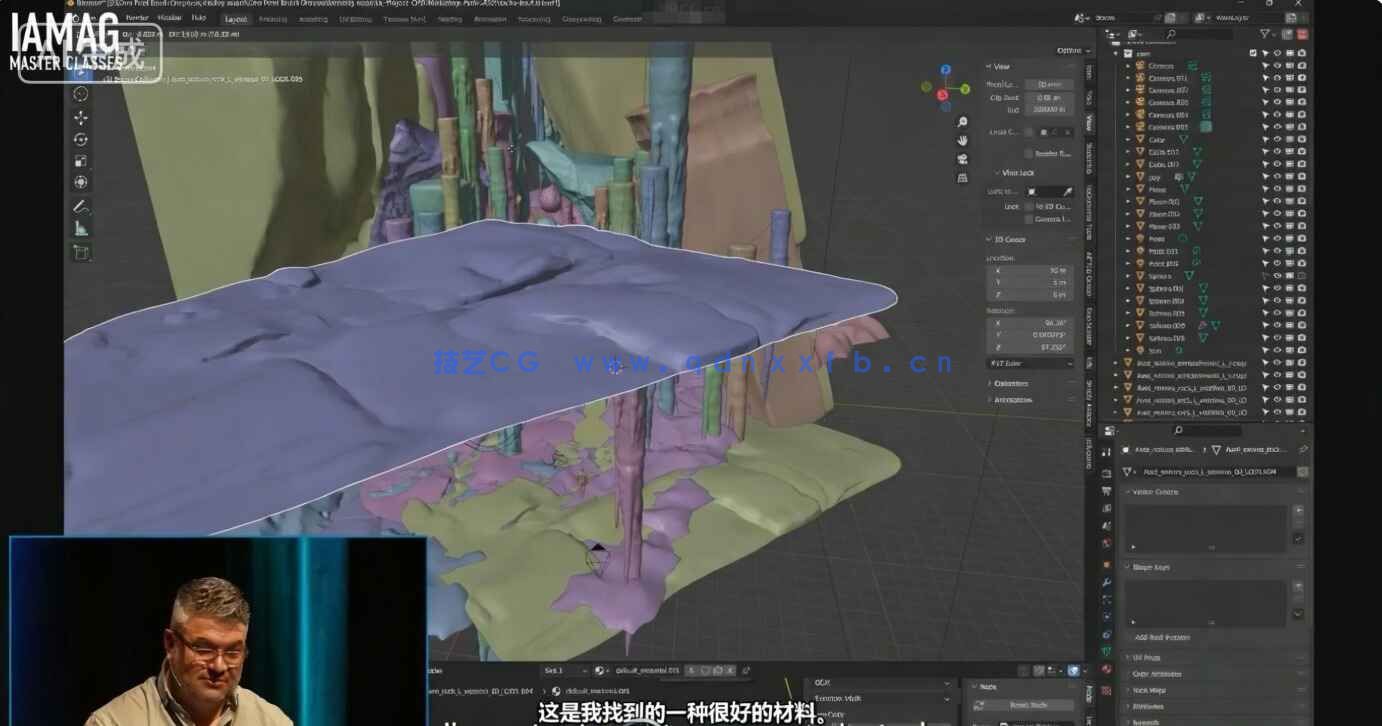Image resolution: width=1382 pixels, height=726 pixels.
Task: Expand the Collections panel in the sidebar
Action: [1011, 383]
